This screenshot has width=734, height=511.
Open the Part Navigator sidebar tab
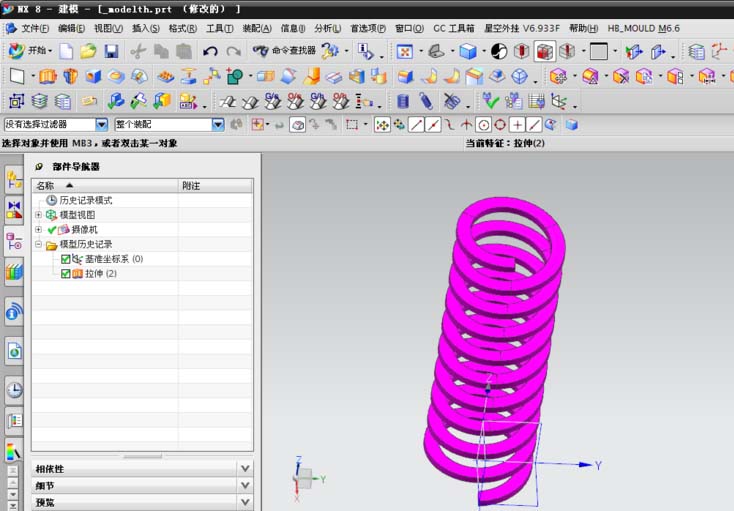[x=14, y=240]
